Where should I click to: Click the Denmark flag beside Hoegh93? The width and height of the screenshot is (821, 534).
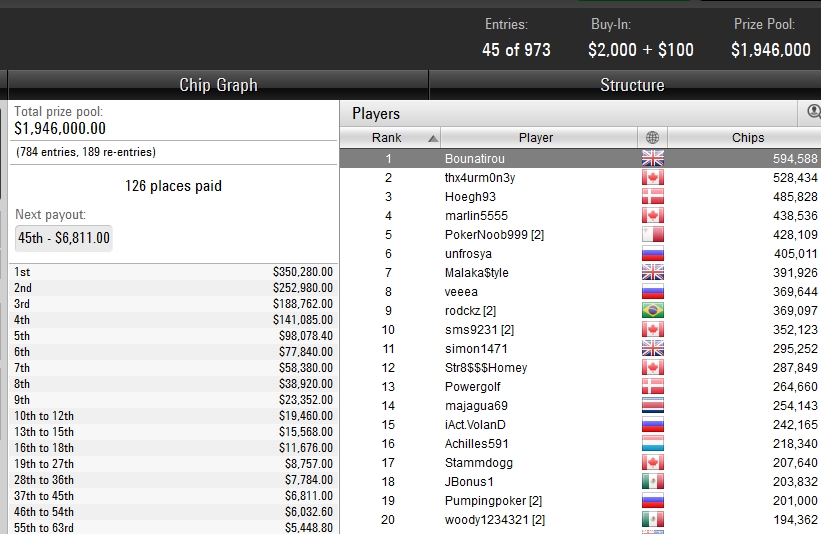(653, 196)
